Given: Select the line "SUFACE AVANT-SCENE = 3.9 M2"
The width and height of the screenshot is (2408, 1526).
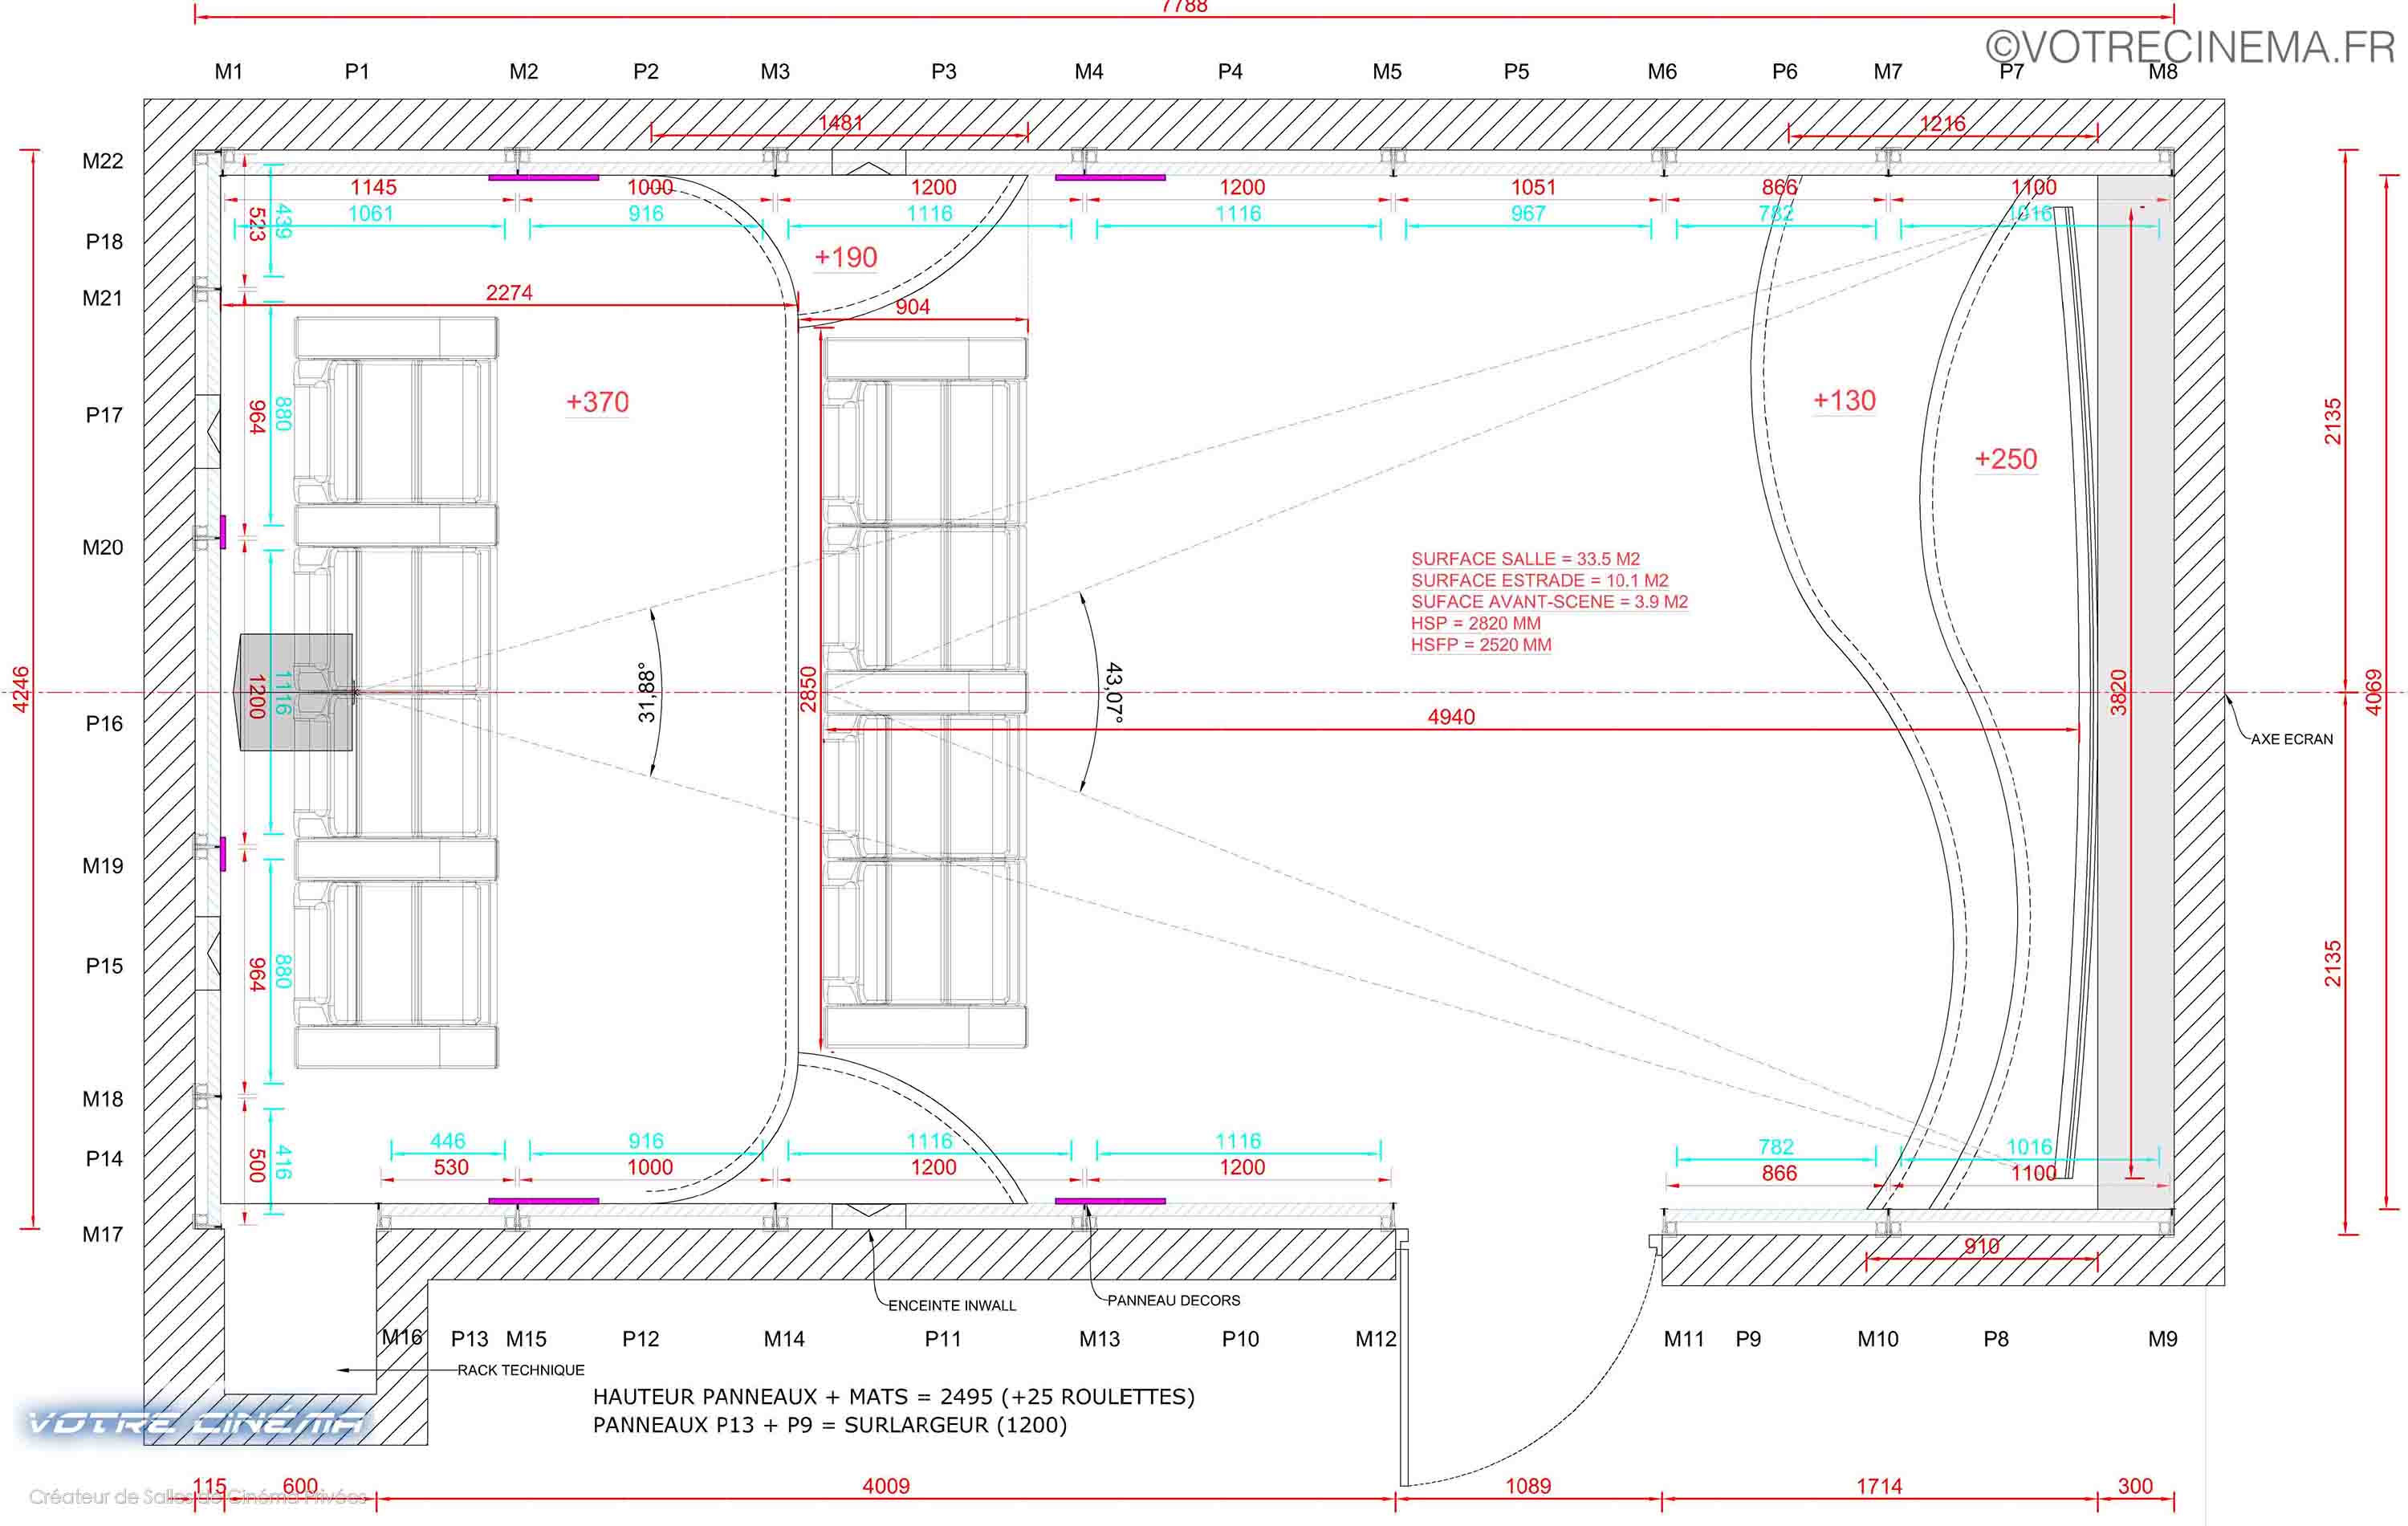Looking at the screenshot, I should (1549, 602).
